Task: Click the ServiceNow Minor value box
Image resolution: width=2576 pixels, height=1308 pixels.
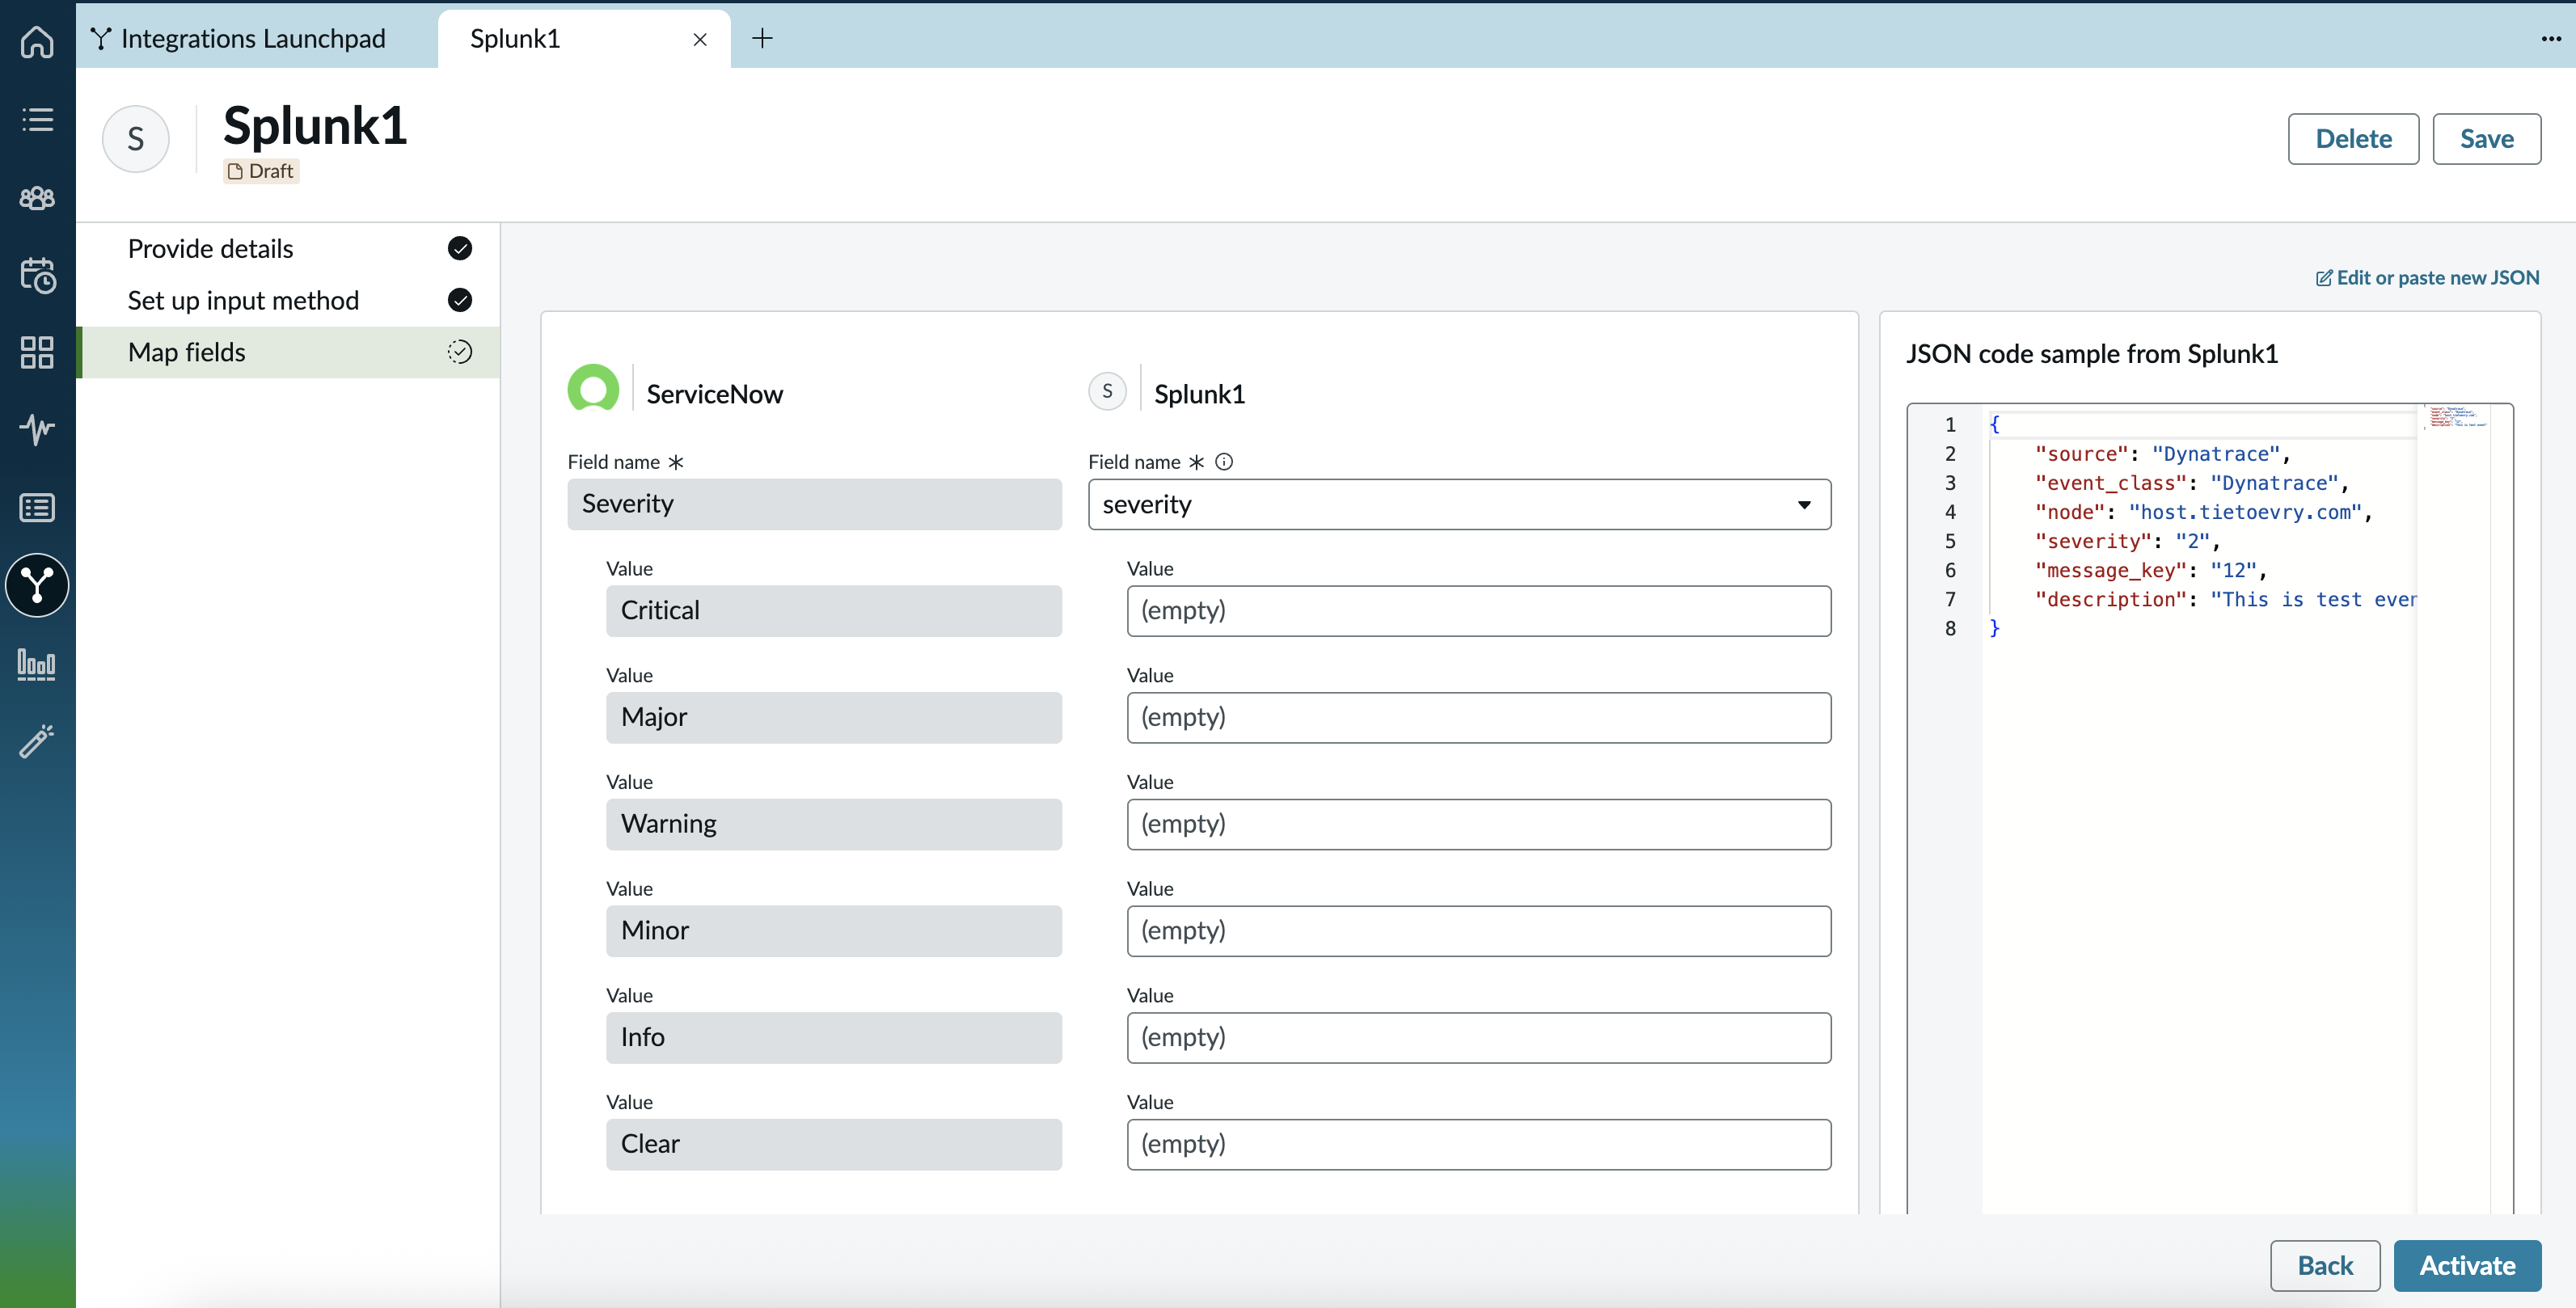Action: [833, 931]
